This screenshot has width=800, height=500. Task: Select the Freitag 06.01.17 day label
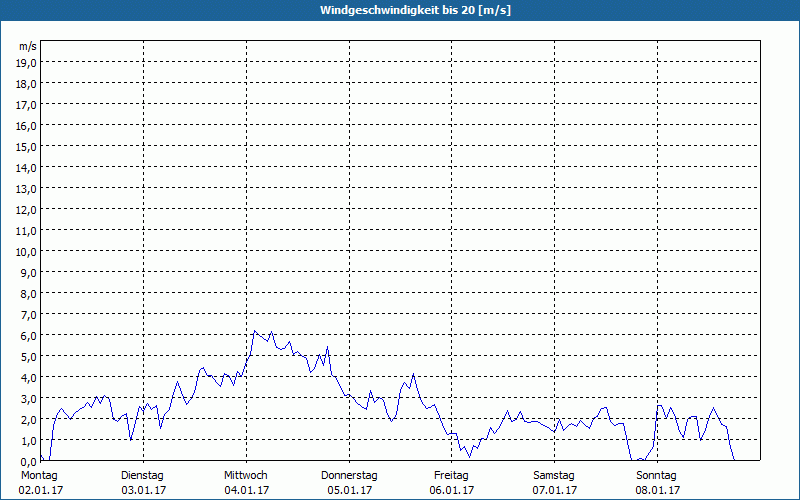coord(452,483)
